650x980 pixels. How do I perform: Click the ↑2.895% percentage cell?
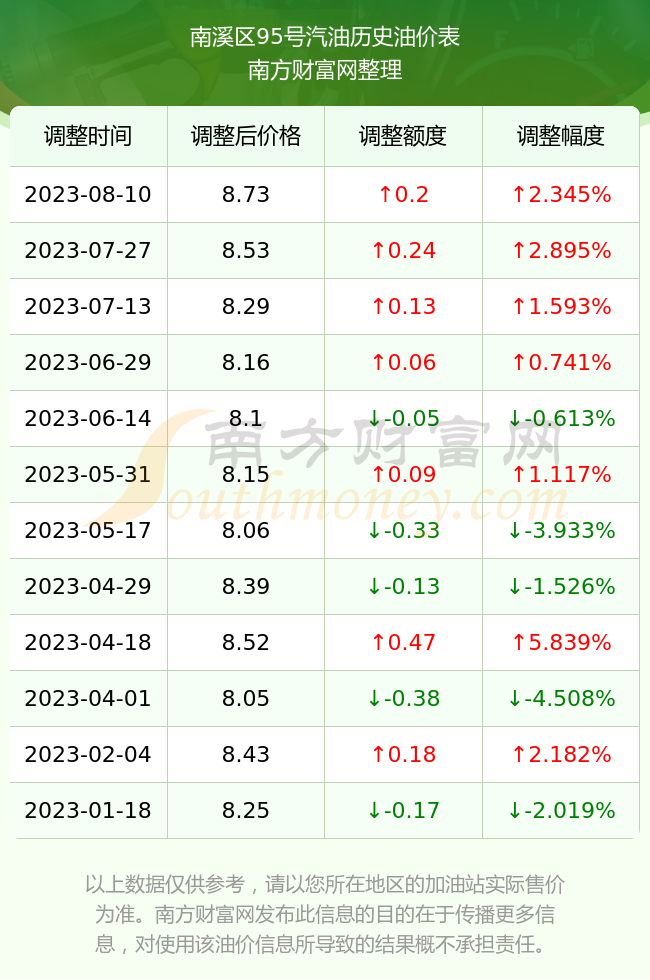561,251
